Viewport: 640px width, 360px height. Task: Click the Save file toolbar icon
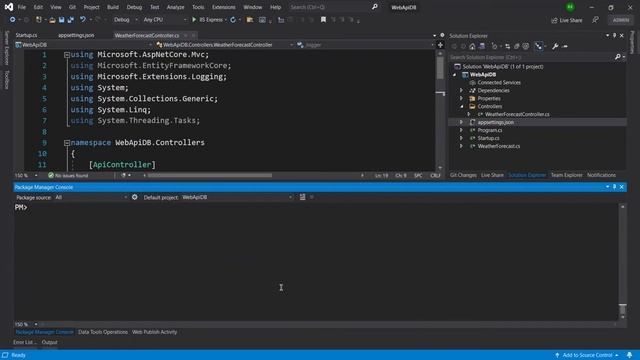[x=61, y=20]
